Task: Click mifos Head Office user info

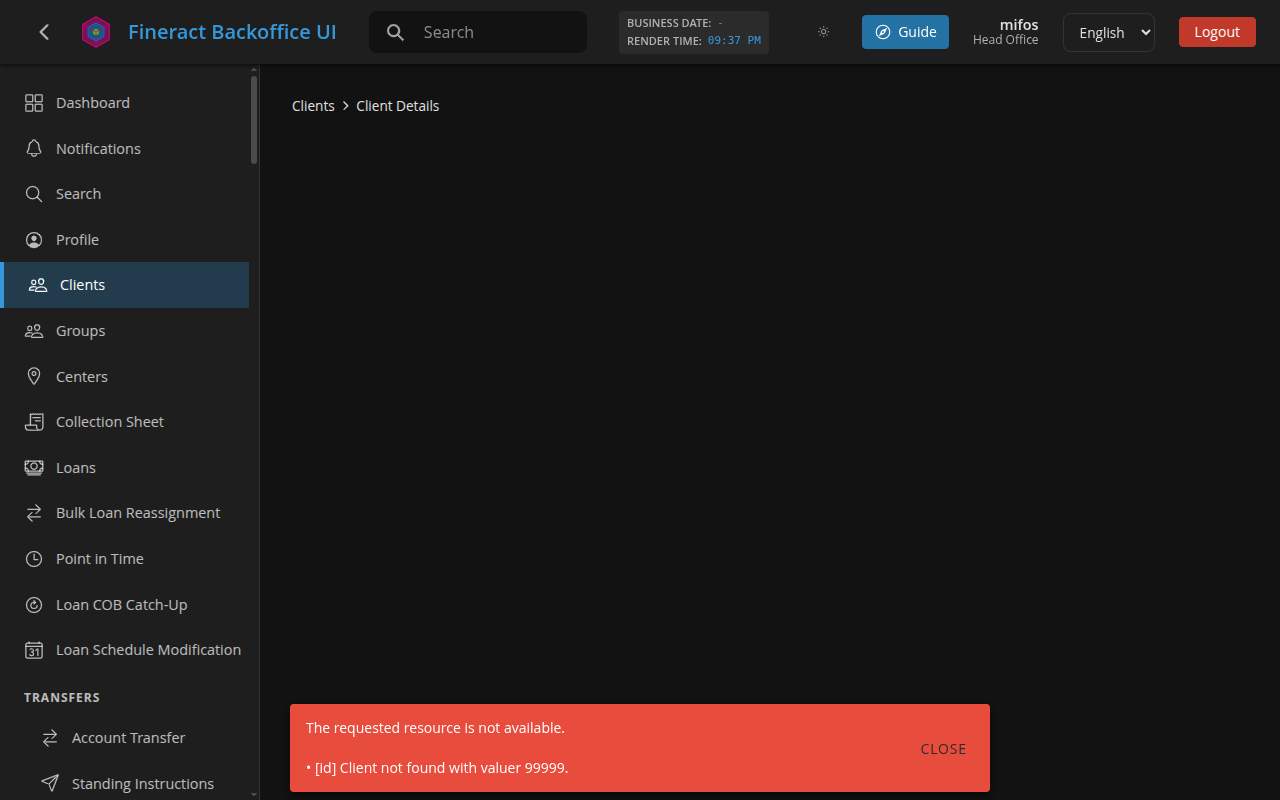Action: click(1005, 32)
